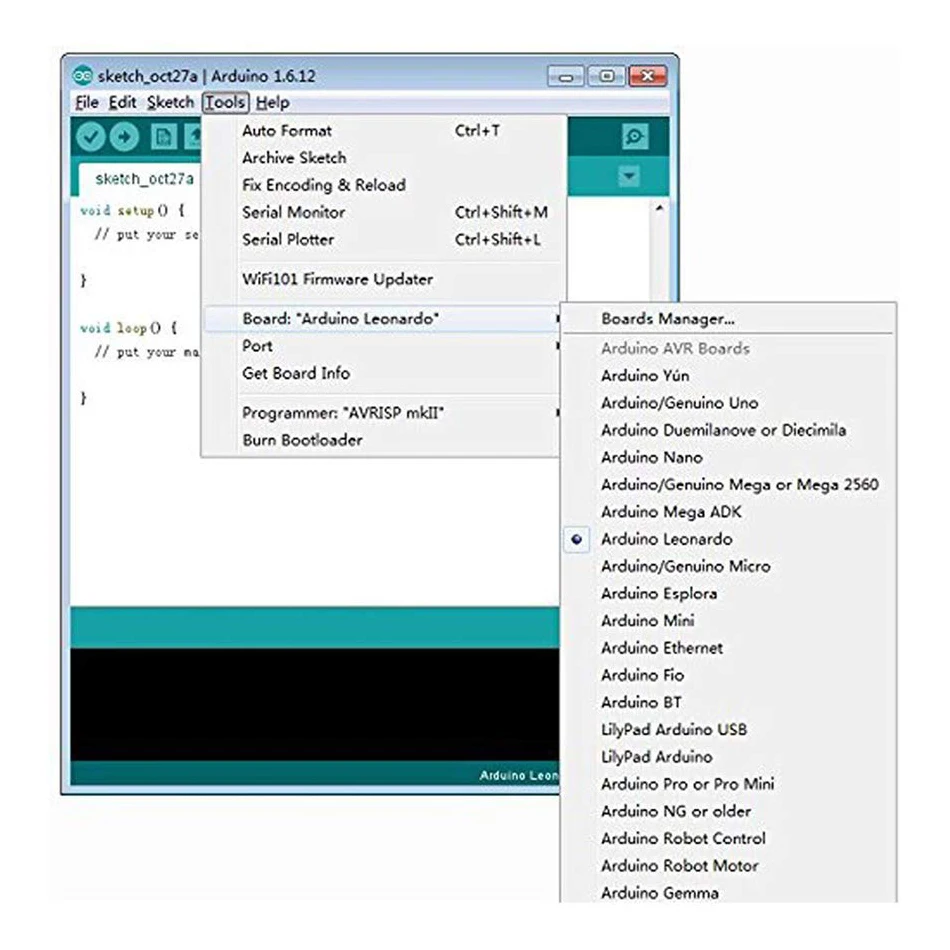The image size is (950, 950).
Task: Click the void setup() code line
Action: (133, 211)
